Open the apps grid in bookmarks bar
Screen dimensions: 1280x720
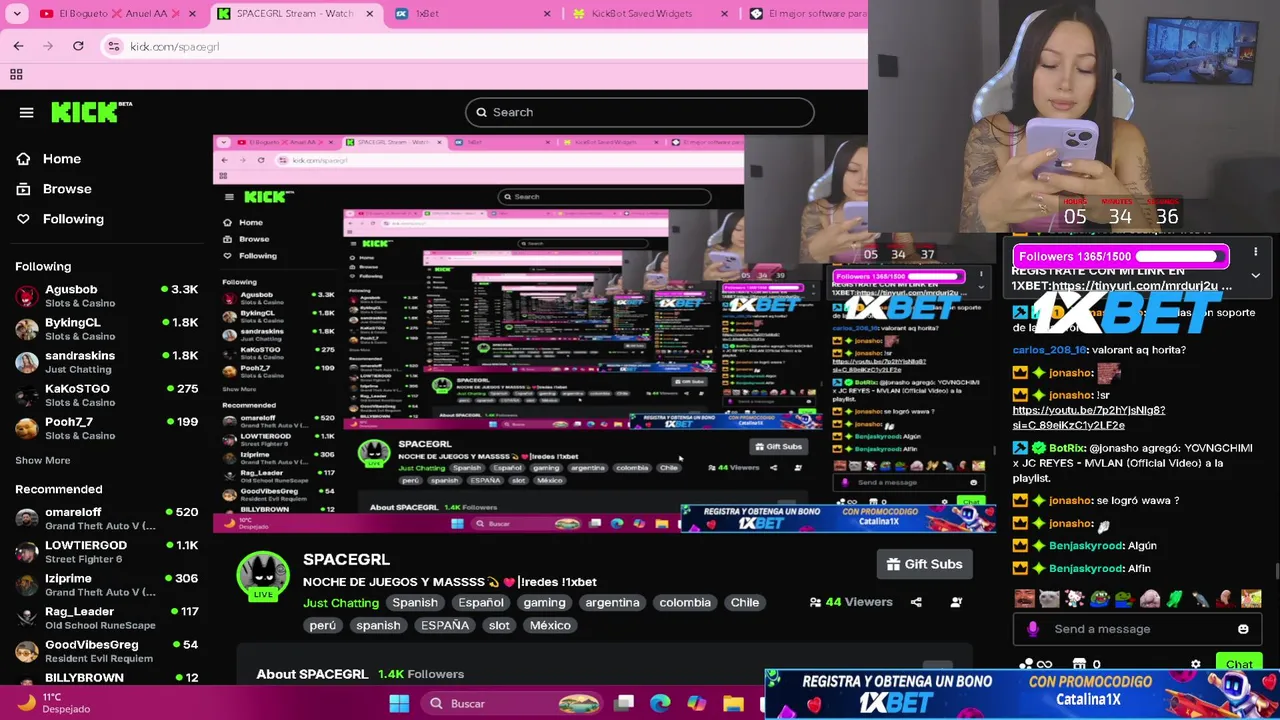(16, 74)
